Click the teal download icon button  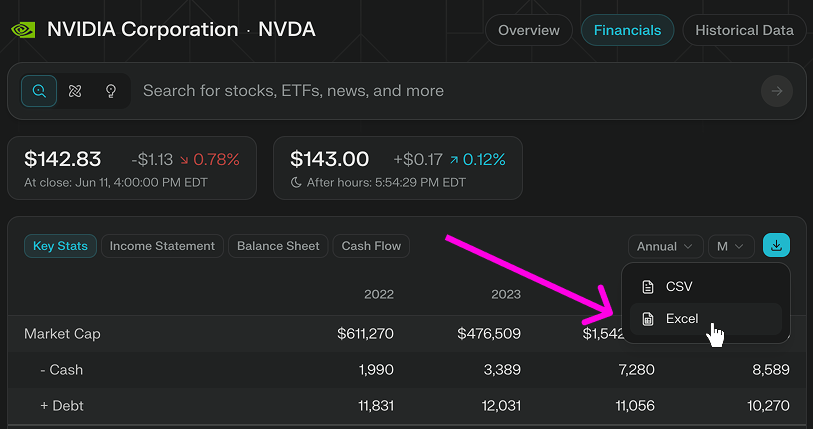point(776,245)
